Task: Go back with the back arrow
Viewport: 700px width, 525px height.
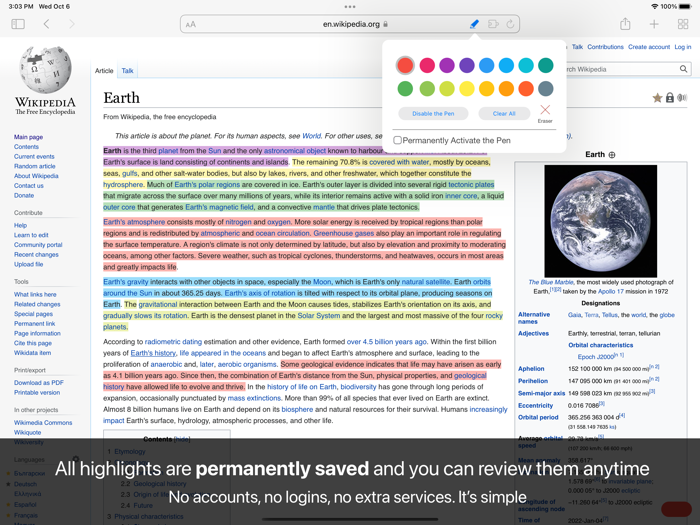Action: 46,24
